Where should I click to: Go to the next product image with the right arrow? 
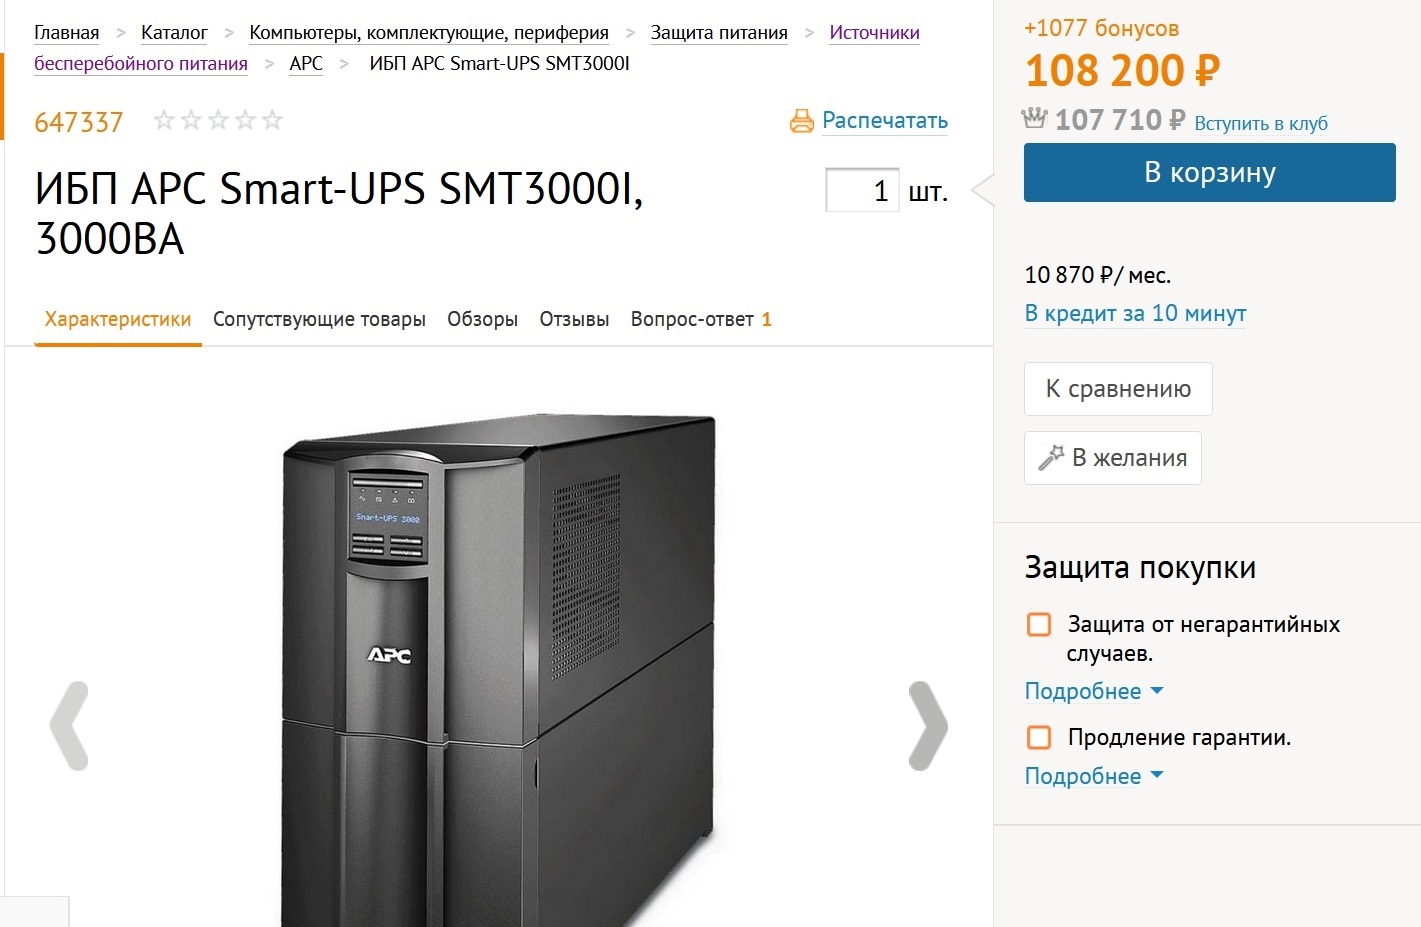point(927,726)
